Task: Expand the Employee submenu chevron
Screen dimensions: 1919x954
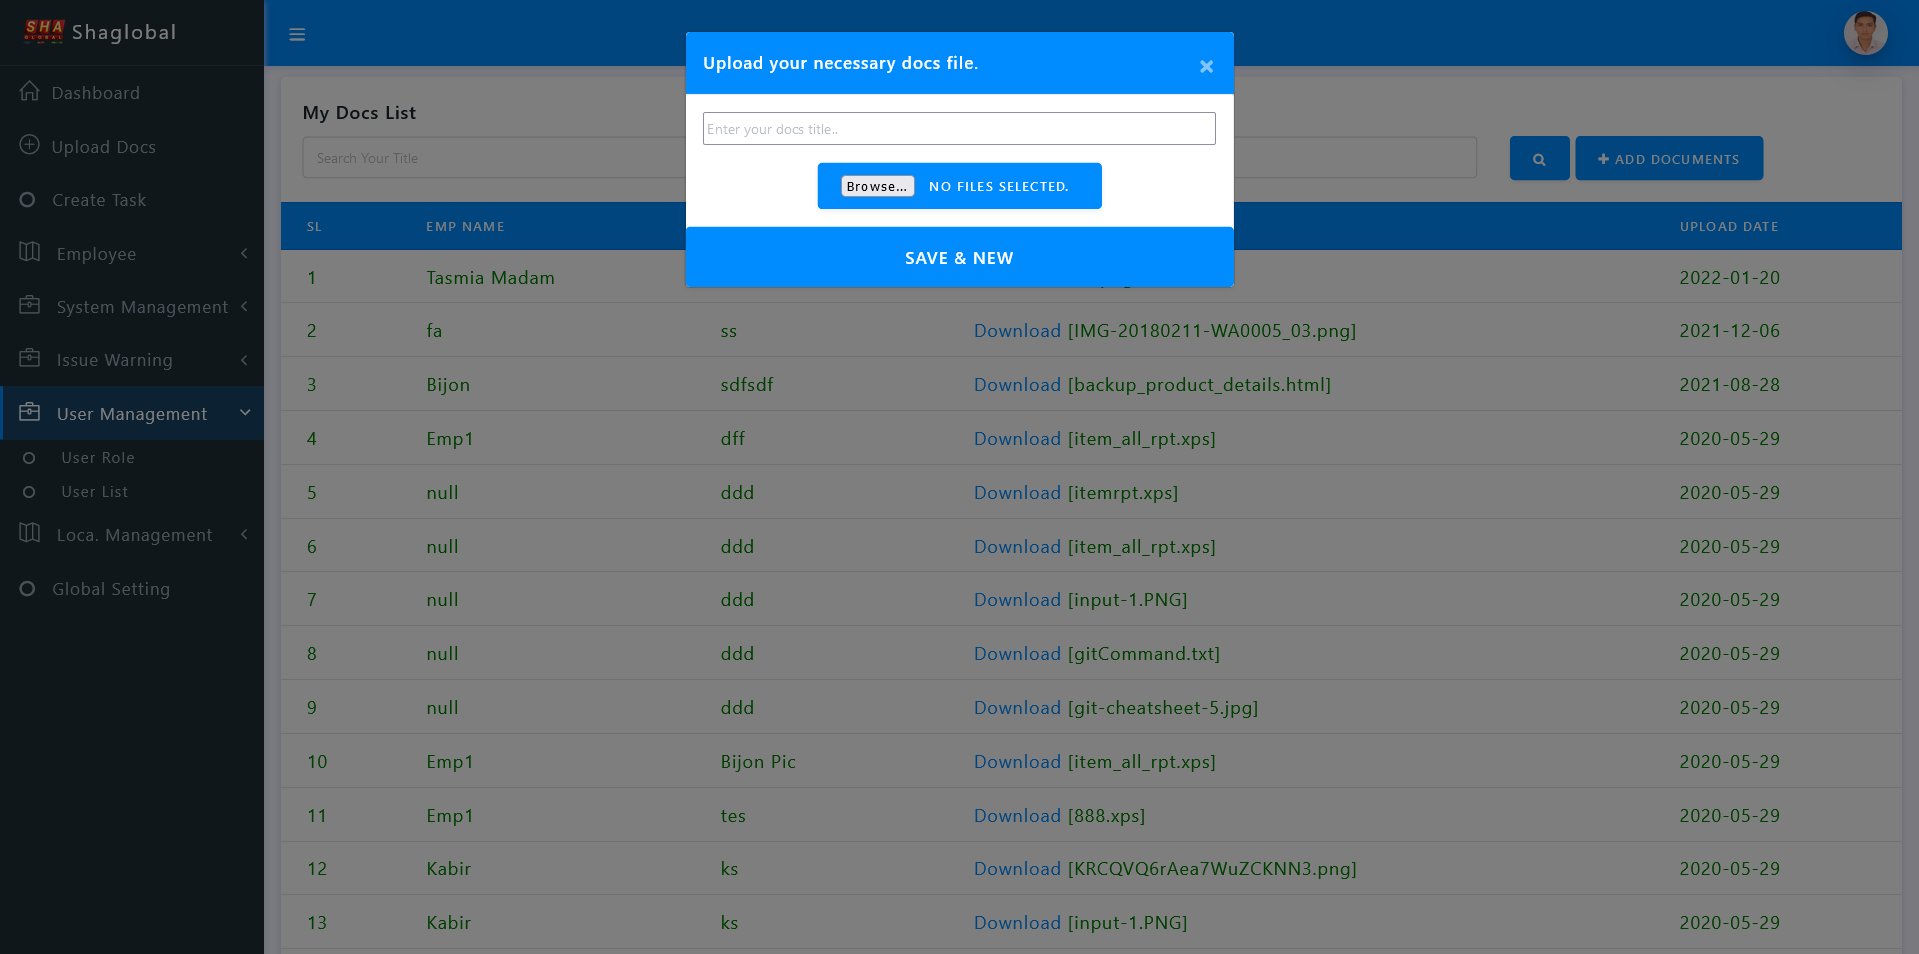Action: pyautogui.click(x=244, y=254)
